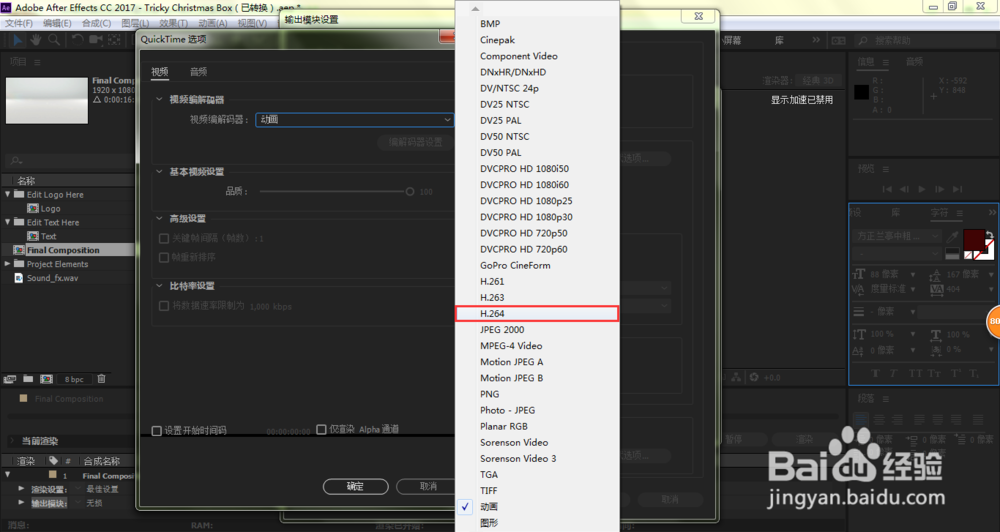Toggle the keyframe interval checkbox

pyautogui.click(x=164, y=239)
